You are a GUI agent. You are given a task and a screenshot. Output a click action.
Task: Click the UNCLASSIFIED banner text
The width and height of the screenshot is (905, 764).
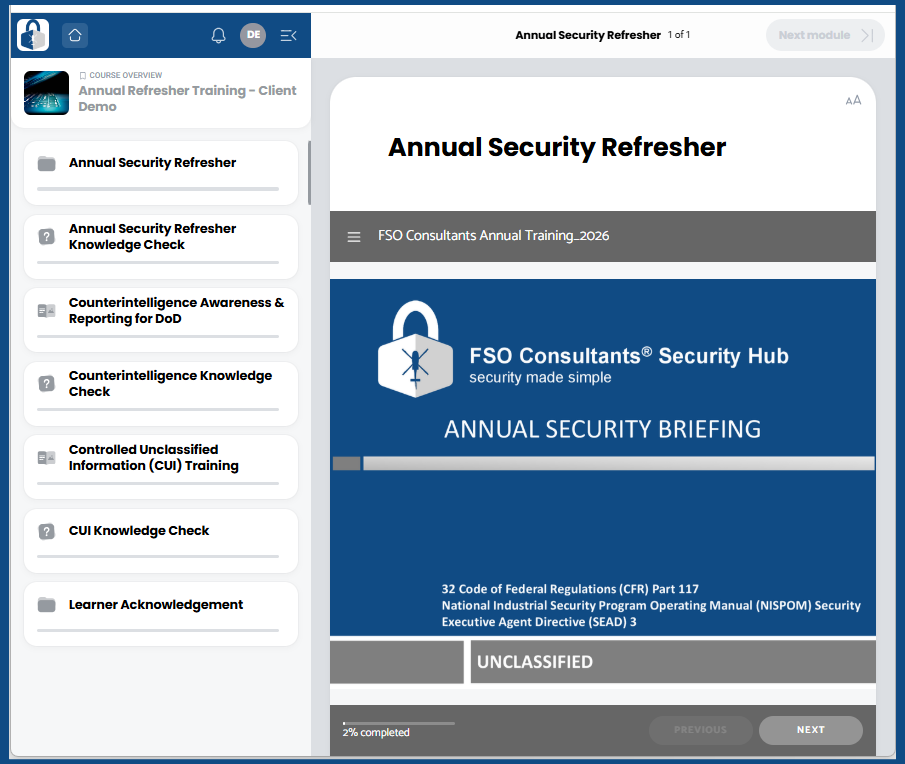point(535,662)
